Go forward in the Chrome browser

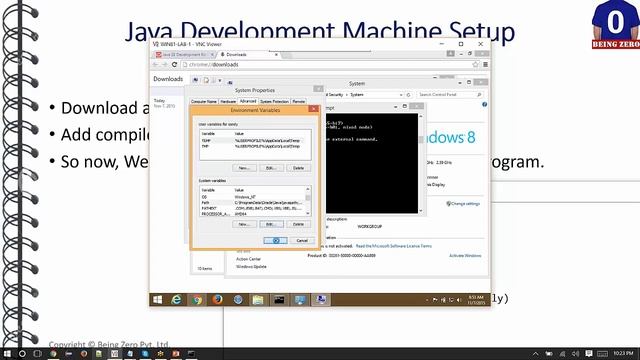pos(164,64)
